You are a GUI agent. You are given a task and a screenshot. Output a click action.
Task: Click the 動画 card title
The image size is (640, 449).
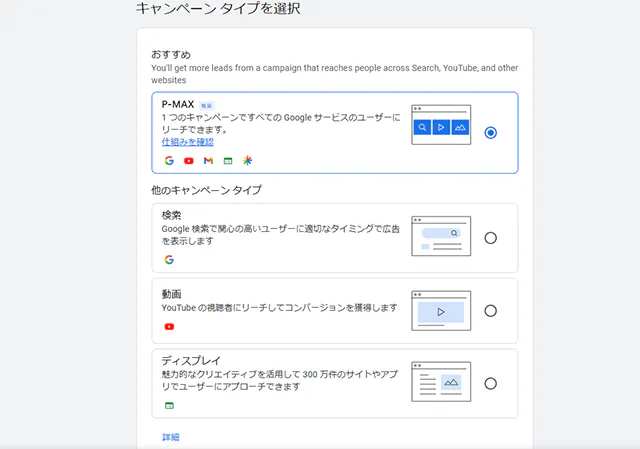point(171,294)
